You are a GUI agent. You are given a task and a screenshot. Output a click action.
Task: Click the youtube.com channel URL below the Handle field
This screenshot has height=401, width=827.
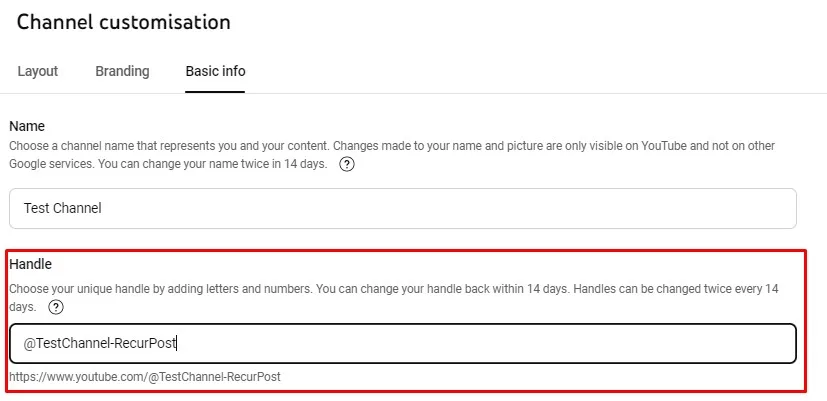click(x=145, y=377)
